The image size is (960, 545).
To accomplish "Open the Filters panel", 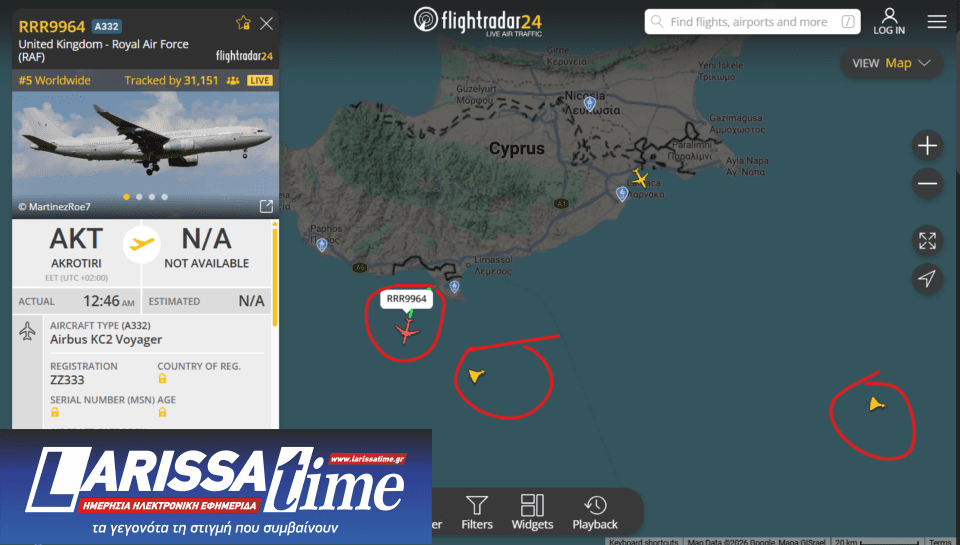I will pos(477,513).
